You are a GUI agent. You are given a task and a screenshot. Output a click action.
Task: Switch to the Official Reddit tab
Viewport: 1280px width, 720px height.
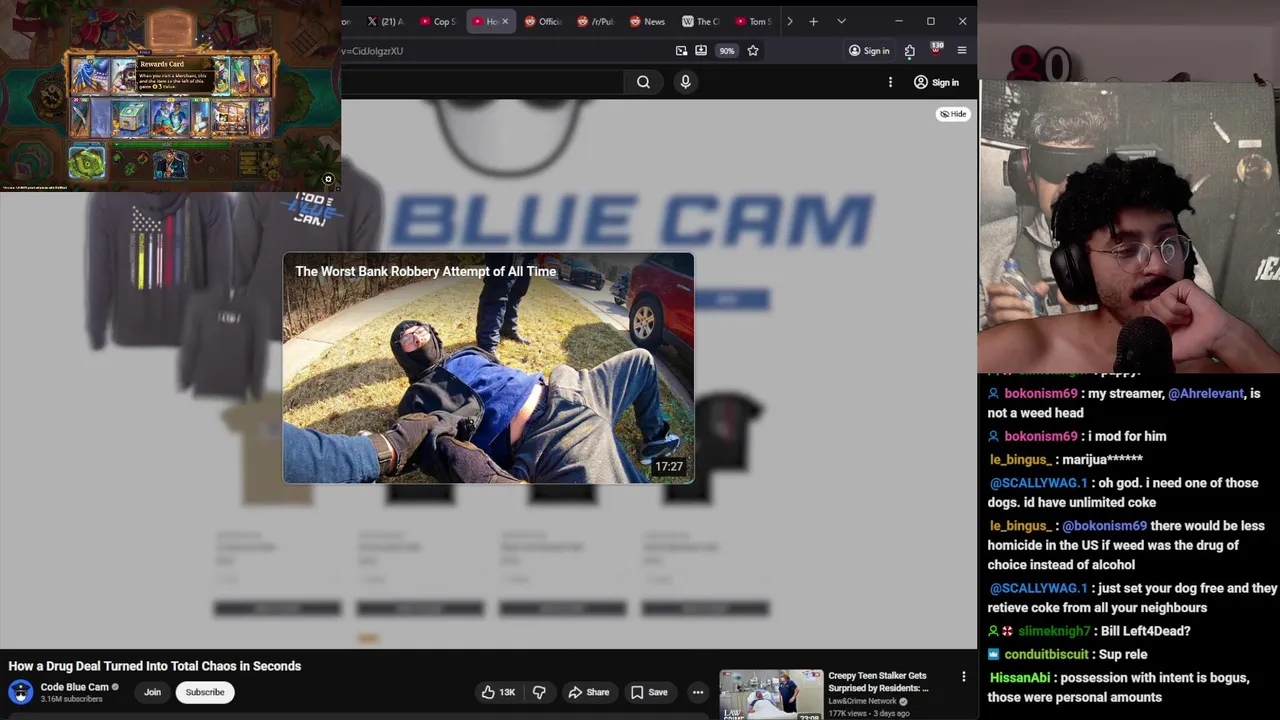coord(543,21)
